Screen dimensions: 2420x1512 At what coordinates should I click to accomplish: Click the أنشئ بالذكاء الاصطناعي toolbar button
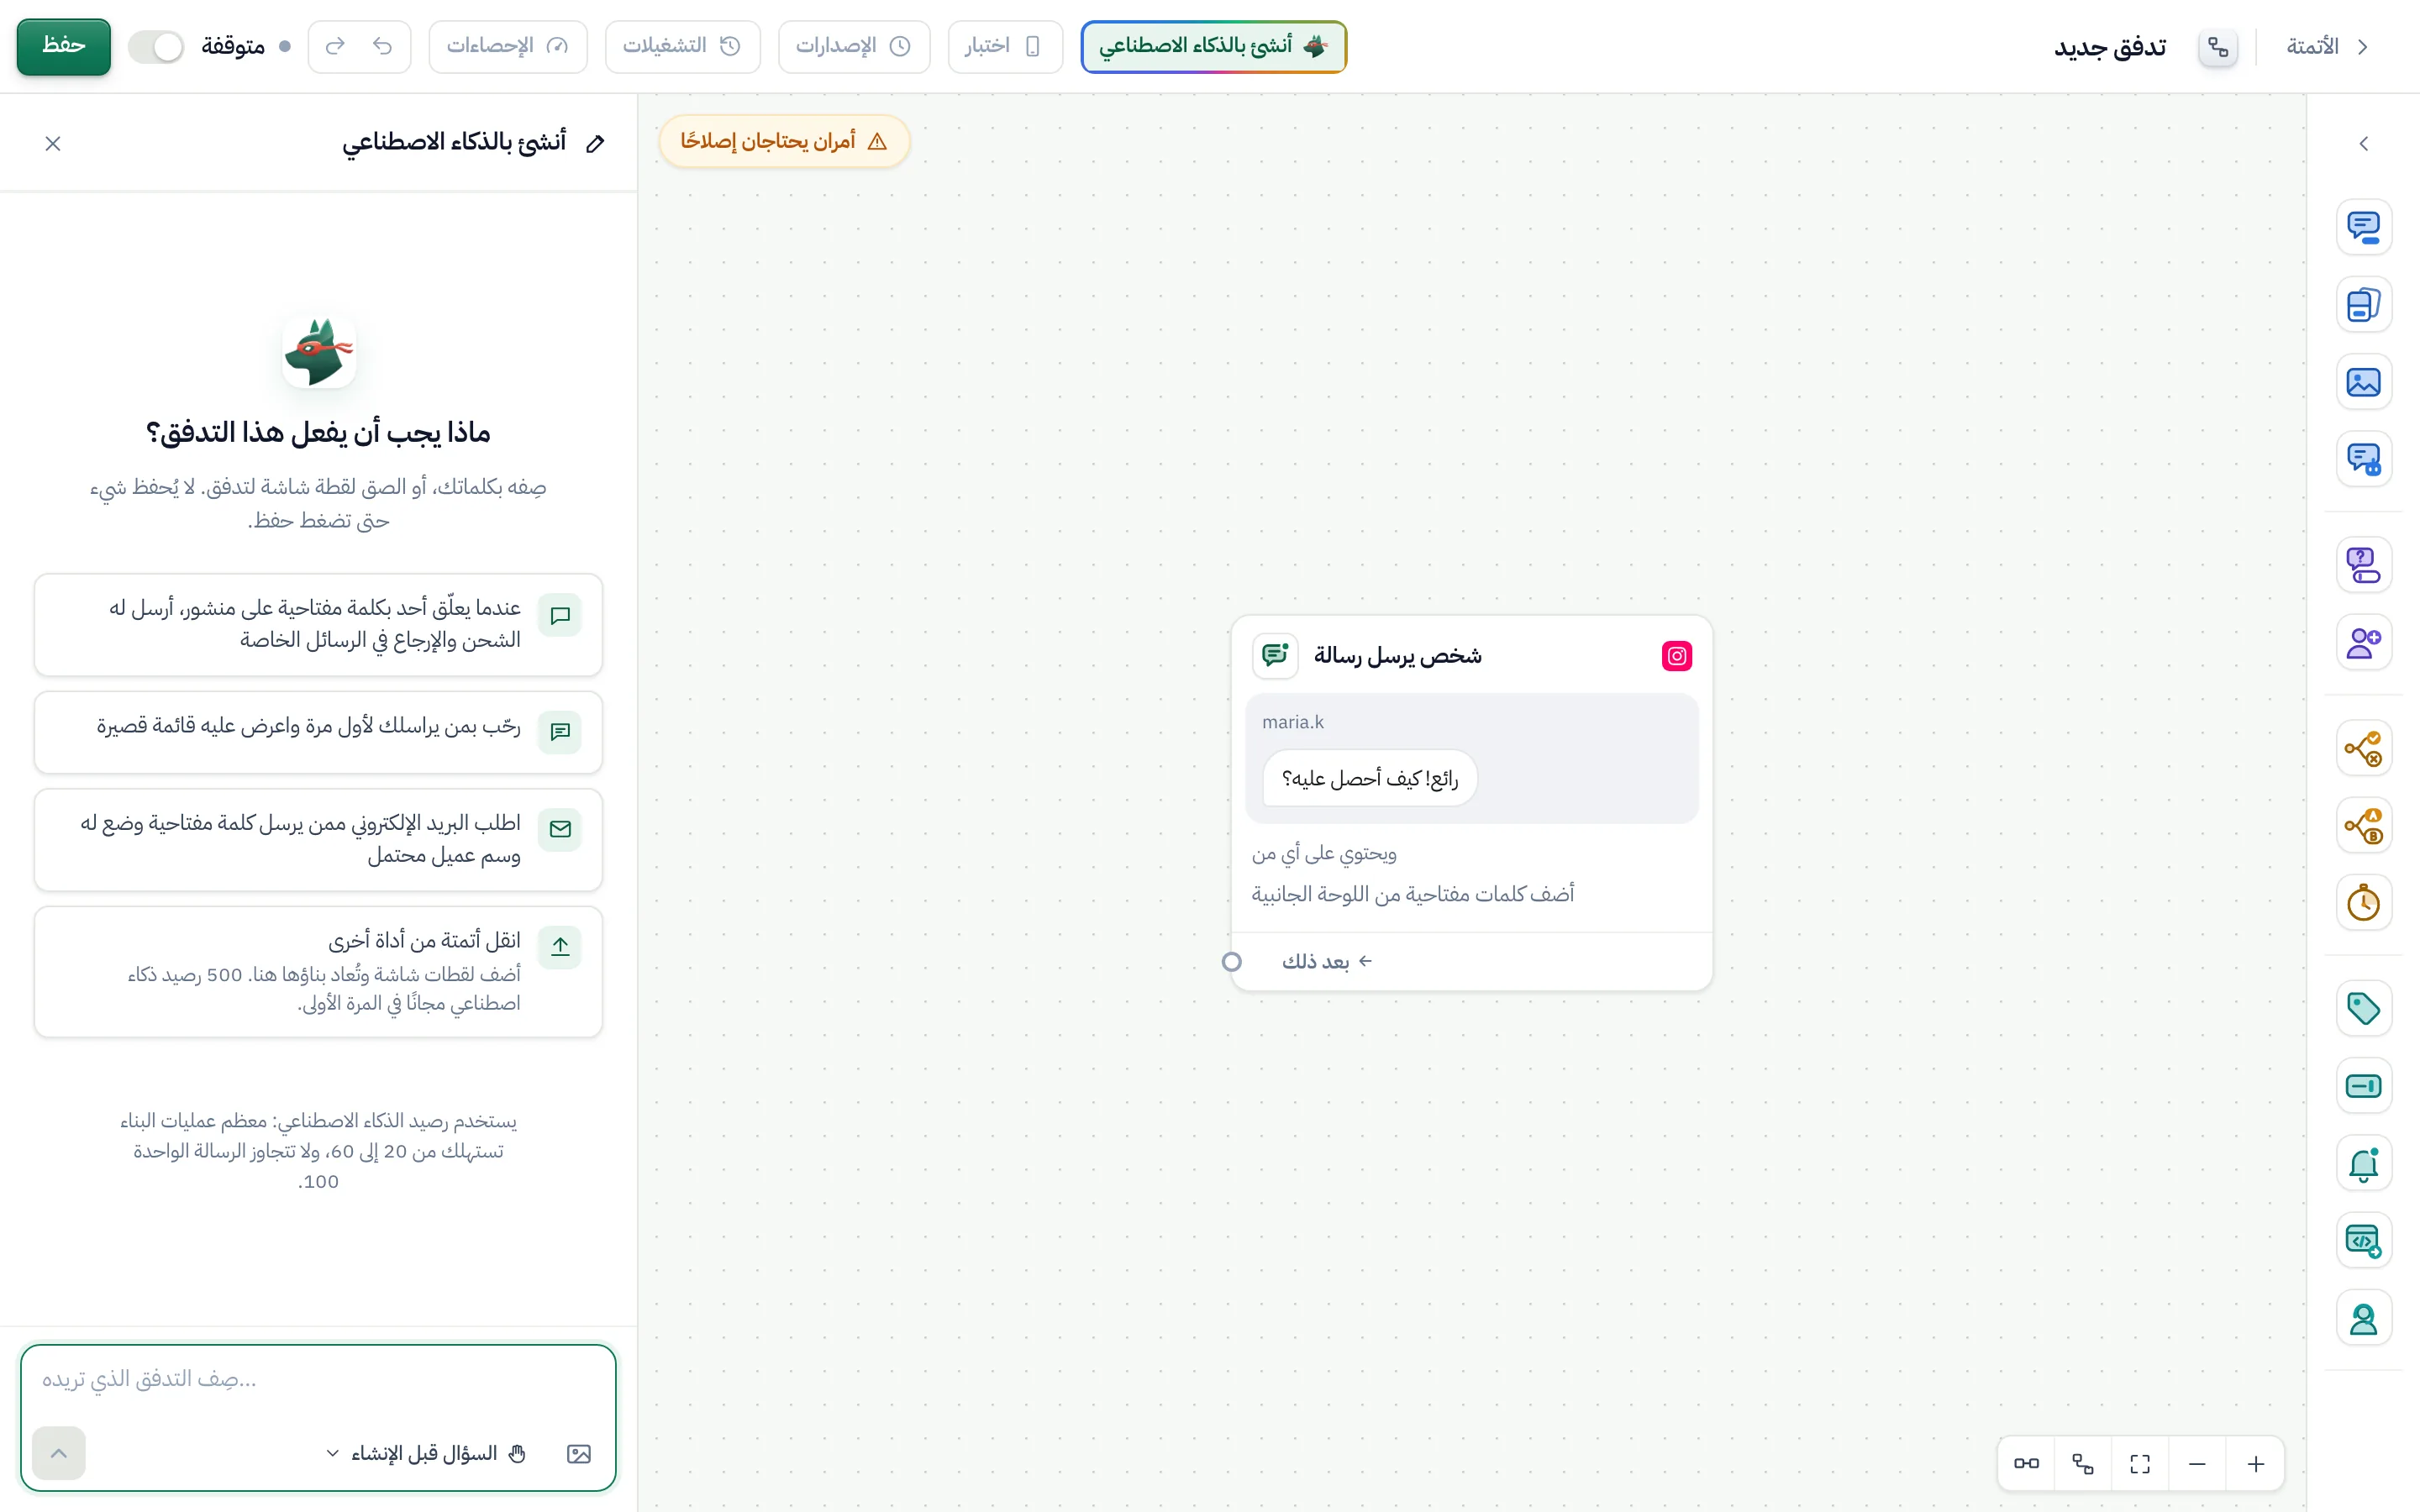1213,46
